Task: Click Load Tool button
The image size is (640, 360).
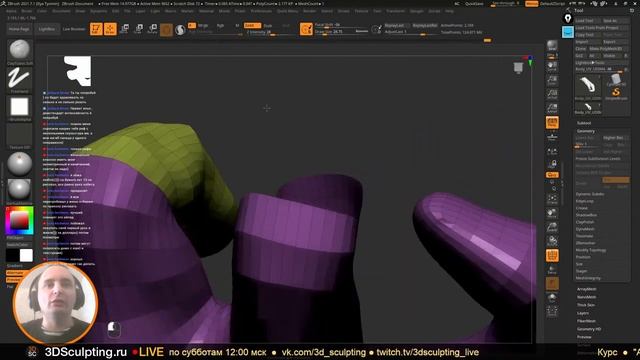Action: (x=587, y=20)
